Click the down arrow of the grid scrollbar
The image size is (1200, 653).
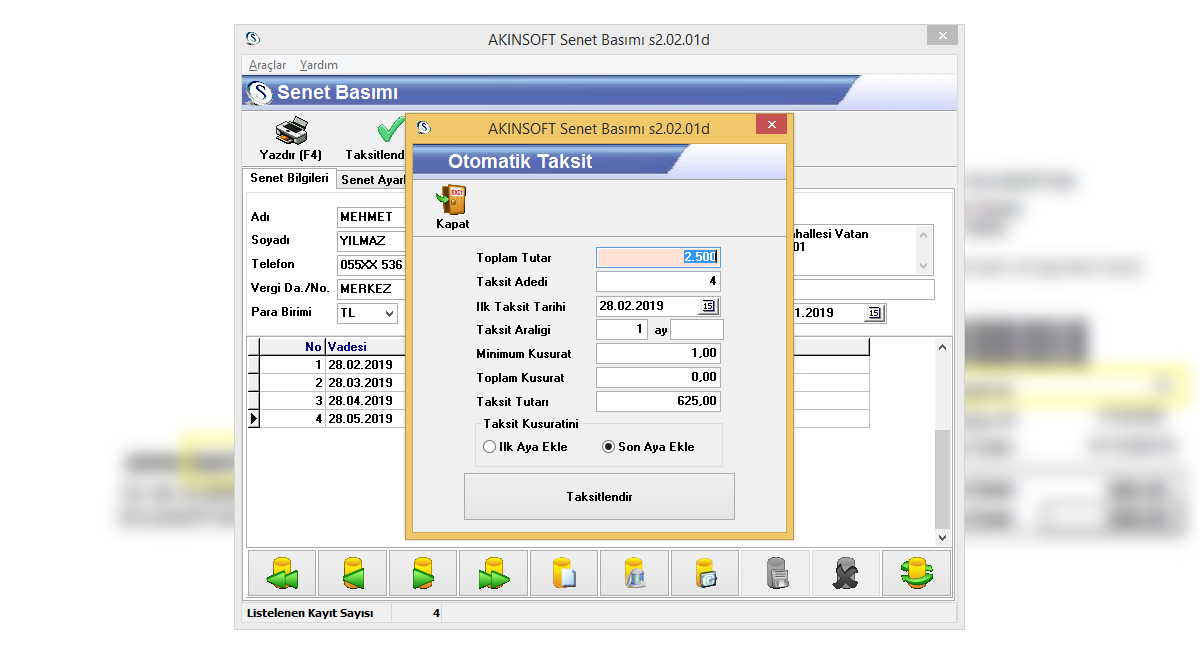[941, 538]
